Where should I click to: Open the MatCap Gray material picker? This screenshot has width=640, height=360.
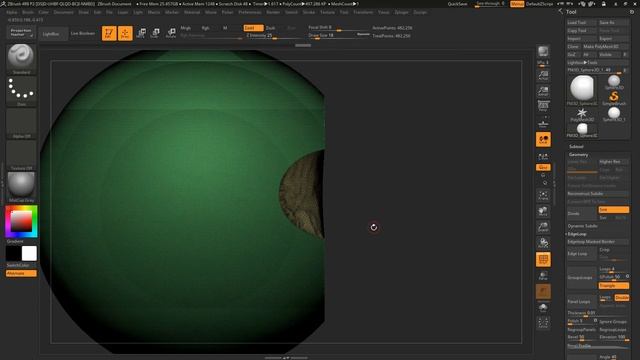coord(21,187)
